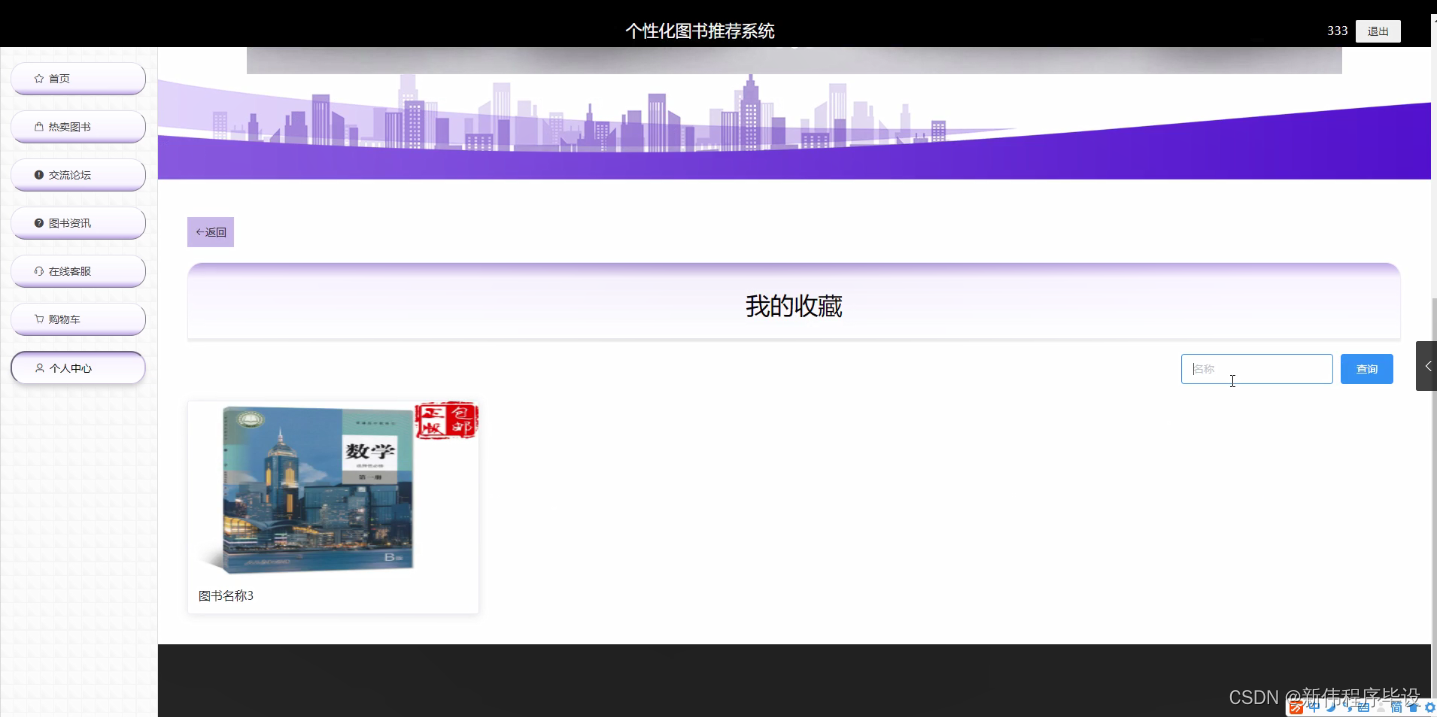The width and height of the screenshot is (1437, 717).
Task: Open the 个人中心 section
Action: tap(77, 367)
